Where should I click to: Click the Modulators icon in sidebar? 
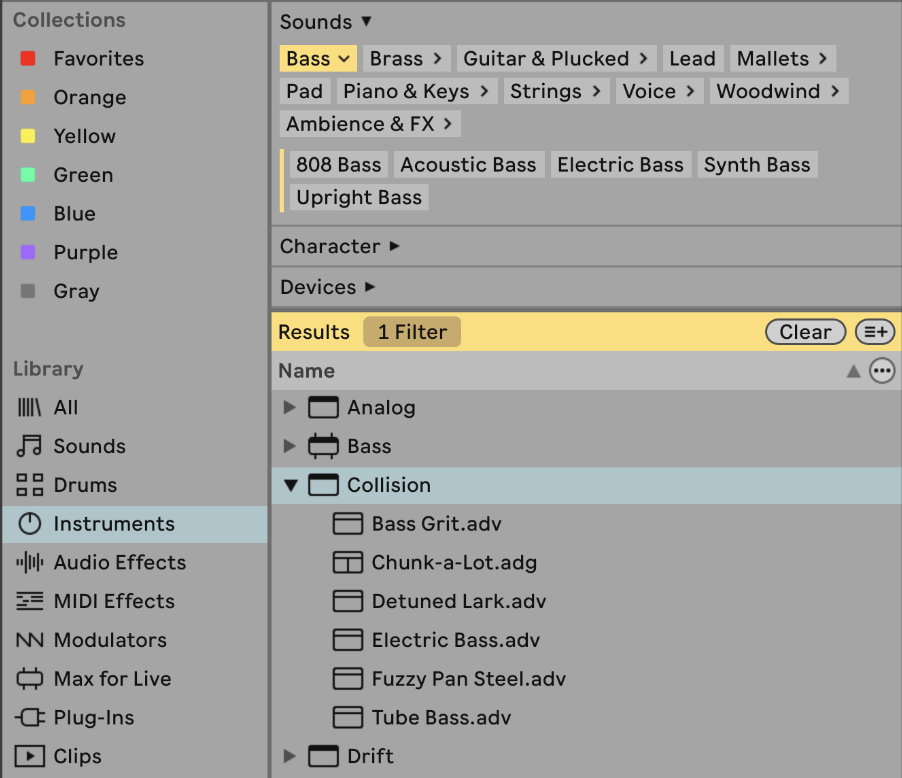(x=30, y=640)
